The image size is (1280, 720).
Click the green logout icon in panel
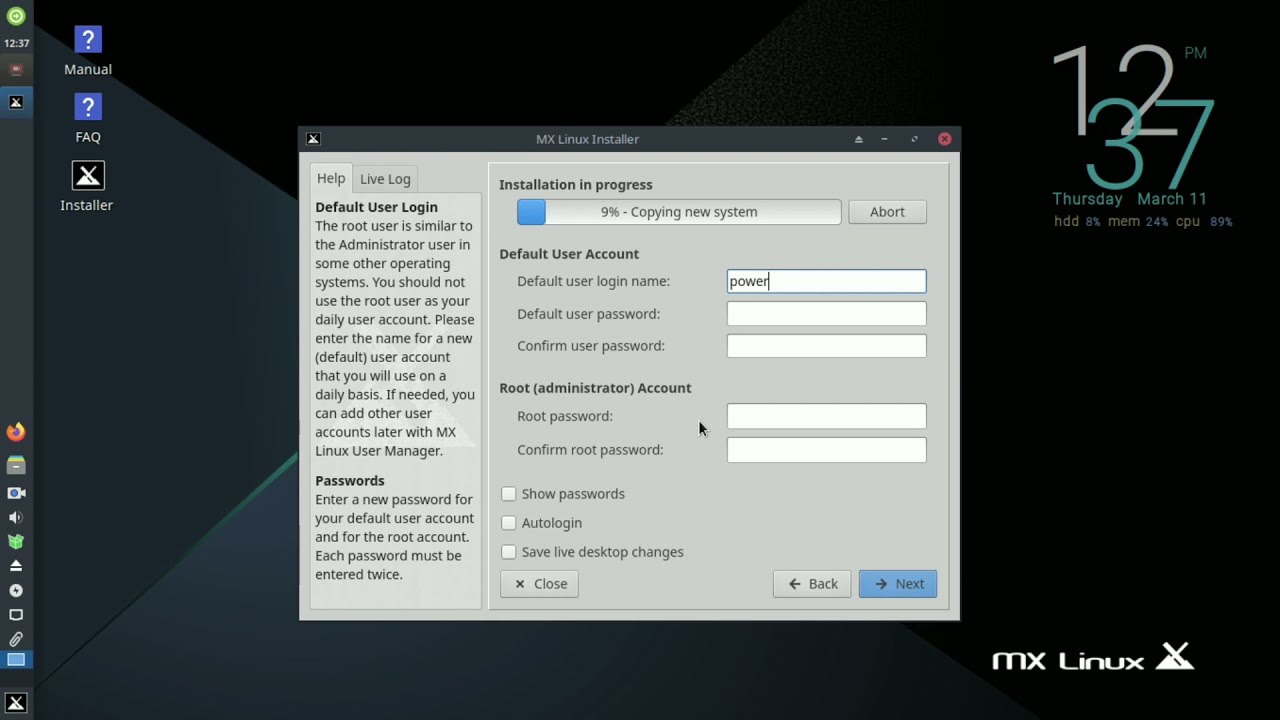point(16,16)
